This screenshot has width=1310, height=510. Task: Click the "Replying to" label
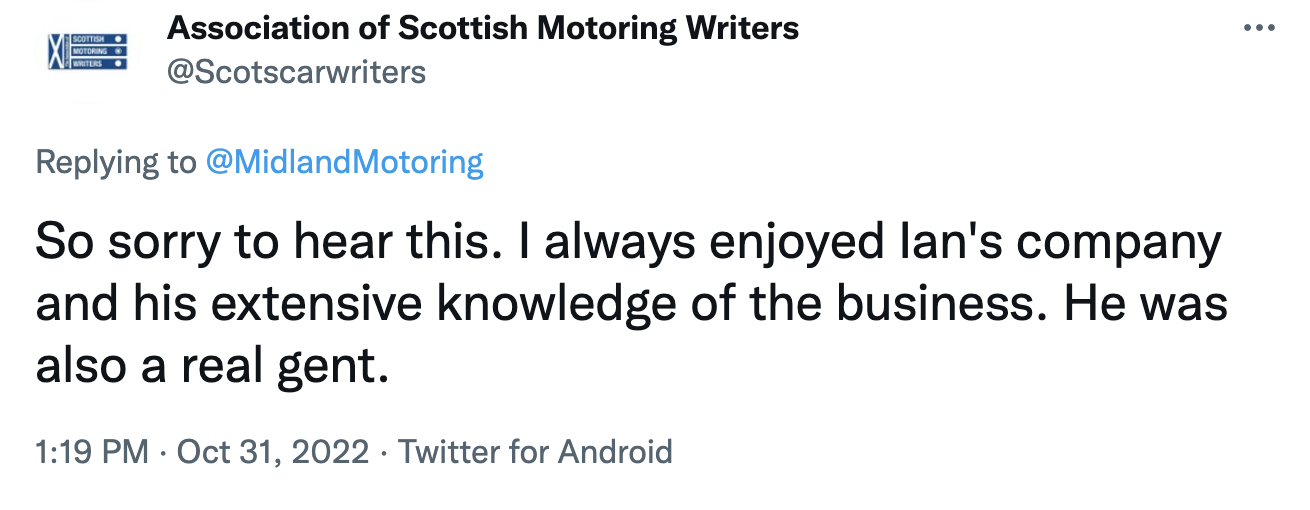tap(116, 162)
